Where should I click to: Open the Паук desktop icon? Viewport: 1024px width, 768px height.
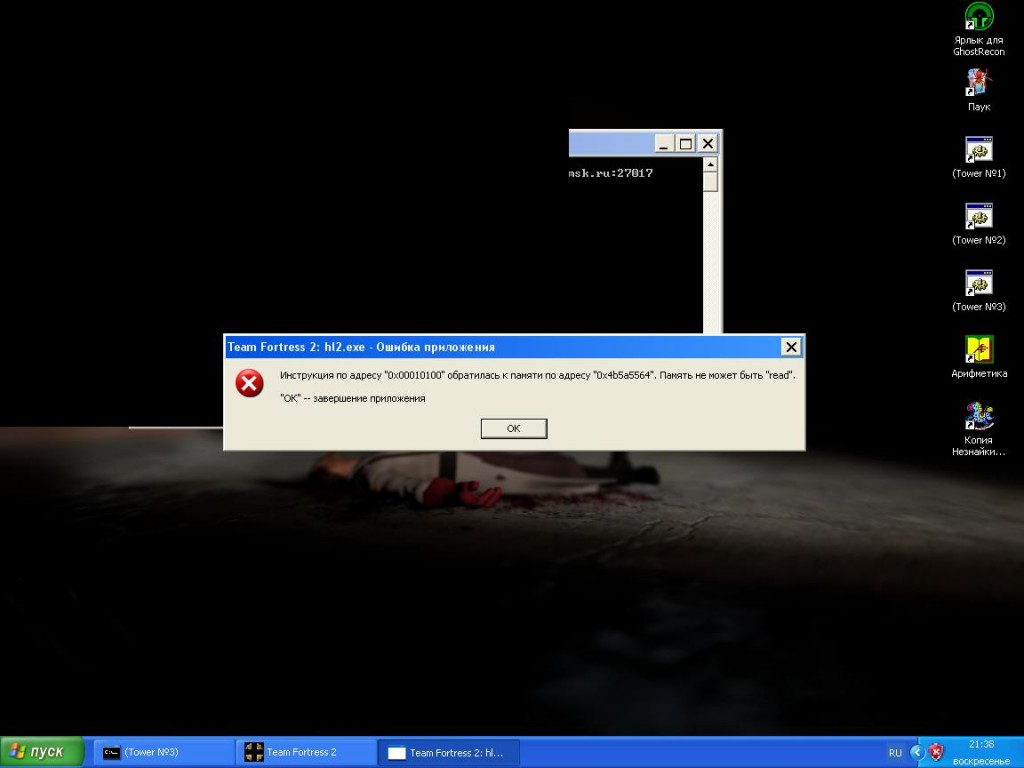[x=978, y=90]
